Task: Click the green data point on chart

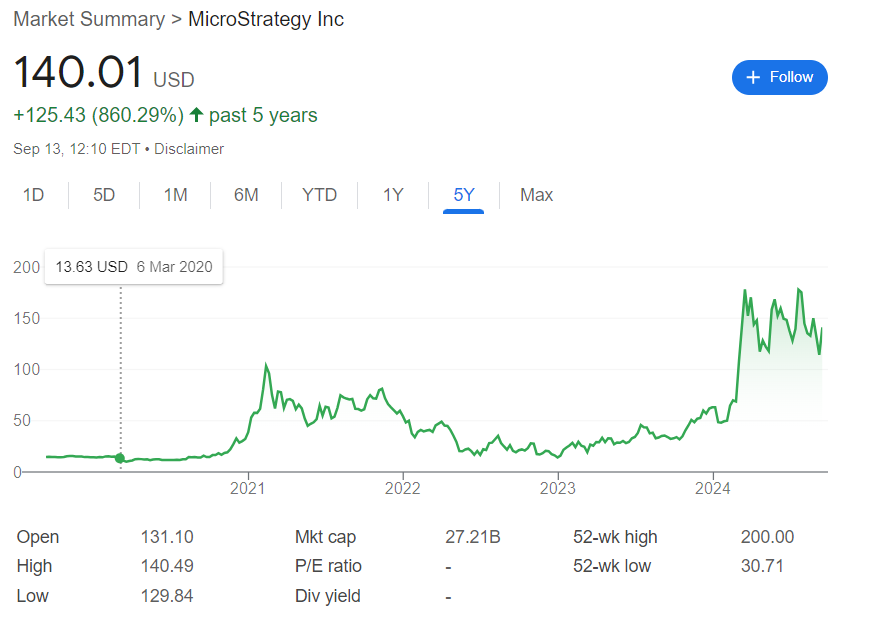Action: click(x=120, y=458)
